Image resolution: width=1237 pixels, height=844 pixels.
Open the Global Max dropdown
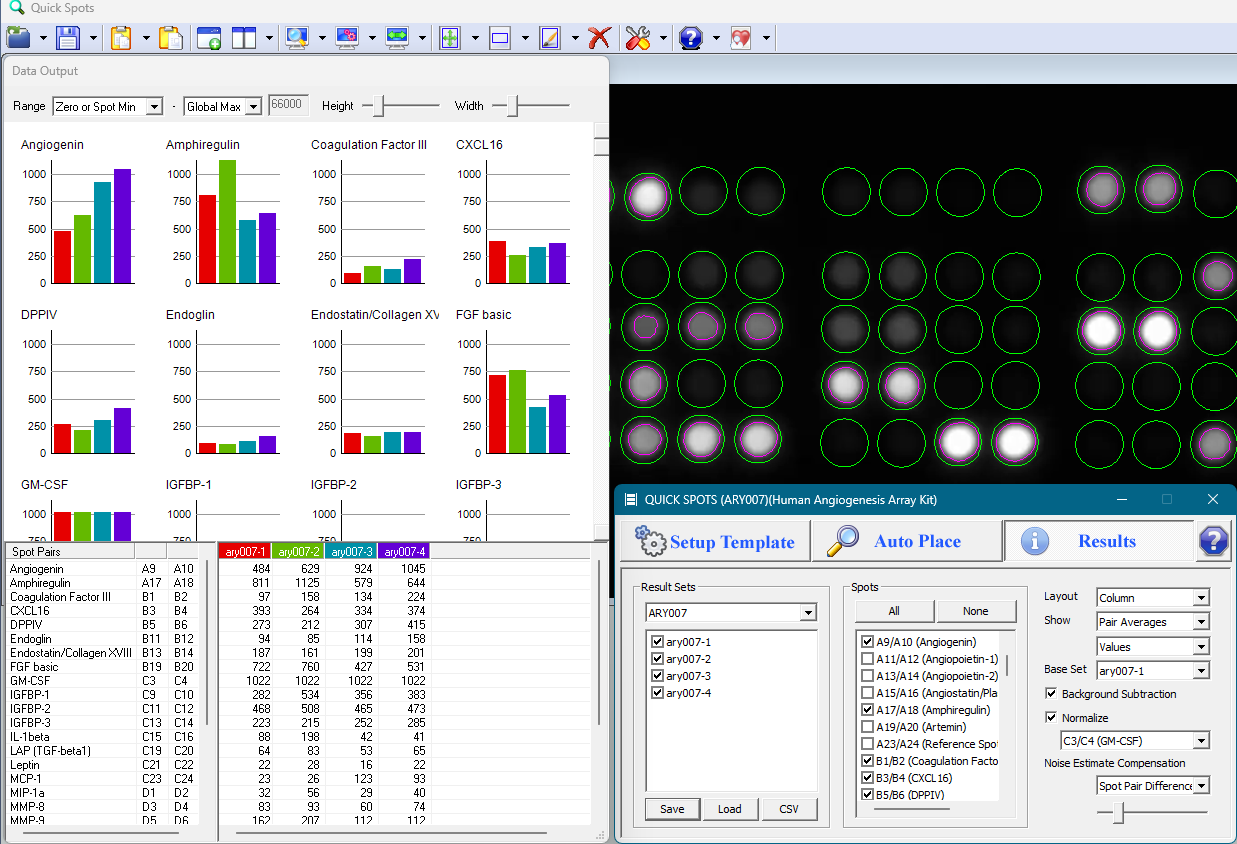(253, 107)
